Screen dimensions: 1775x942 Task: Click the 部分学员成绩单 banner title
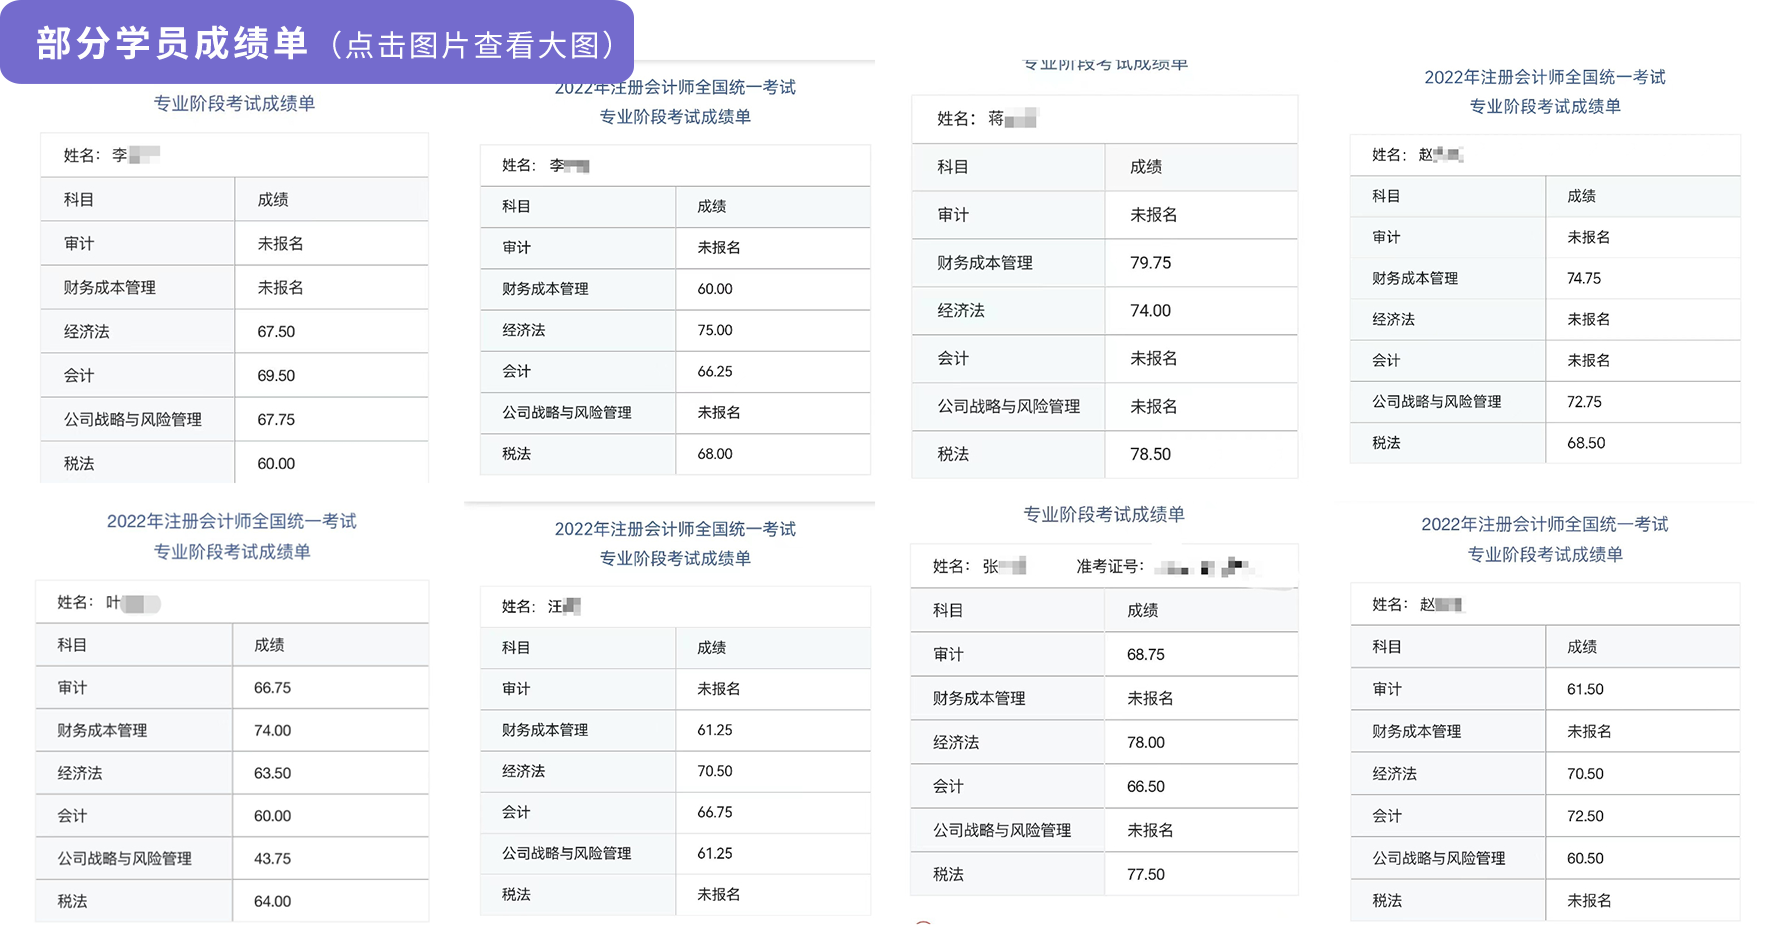point(172,44)
